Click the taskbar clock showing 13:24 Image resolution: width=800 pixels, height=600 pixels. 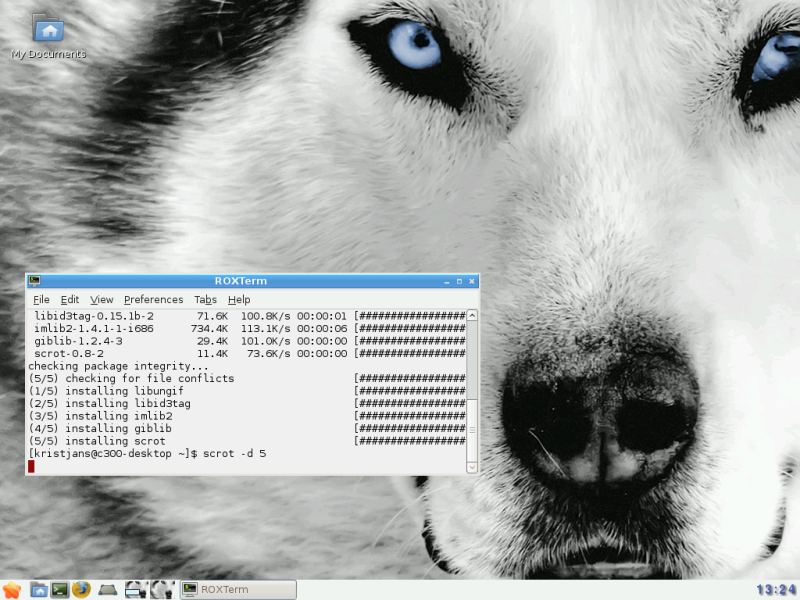(x=777, y=590)
